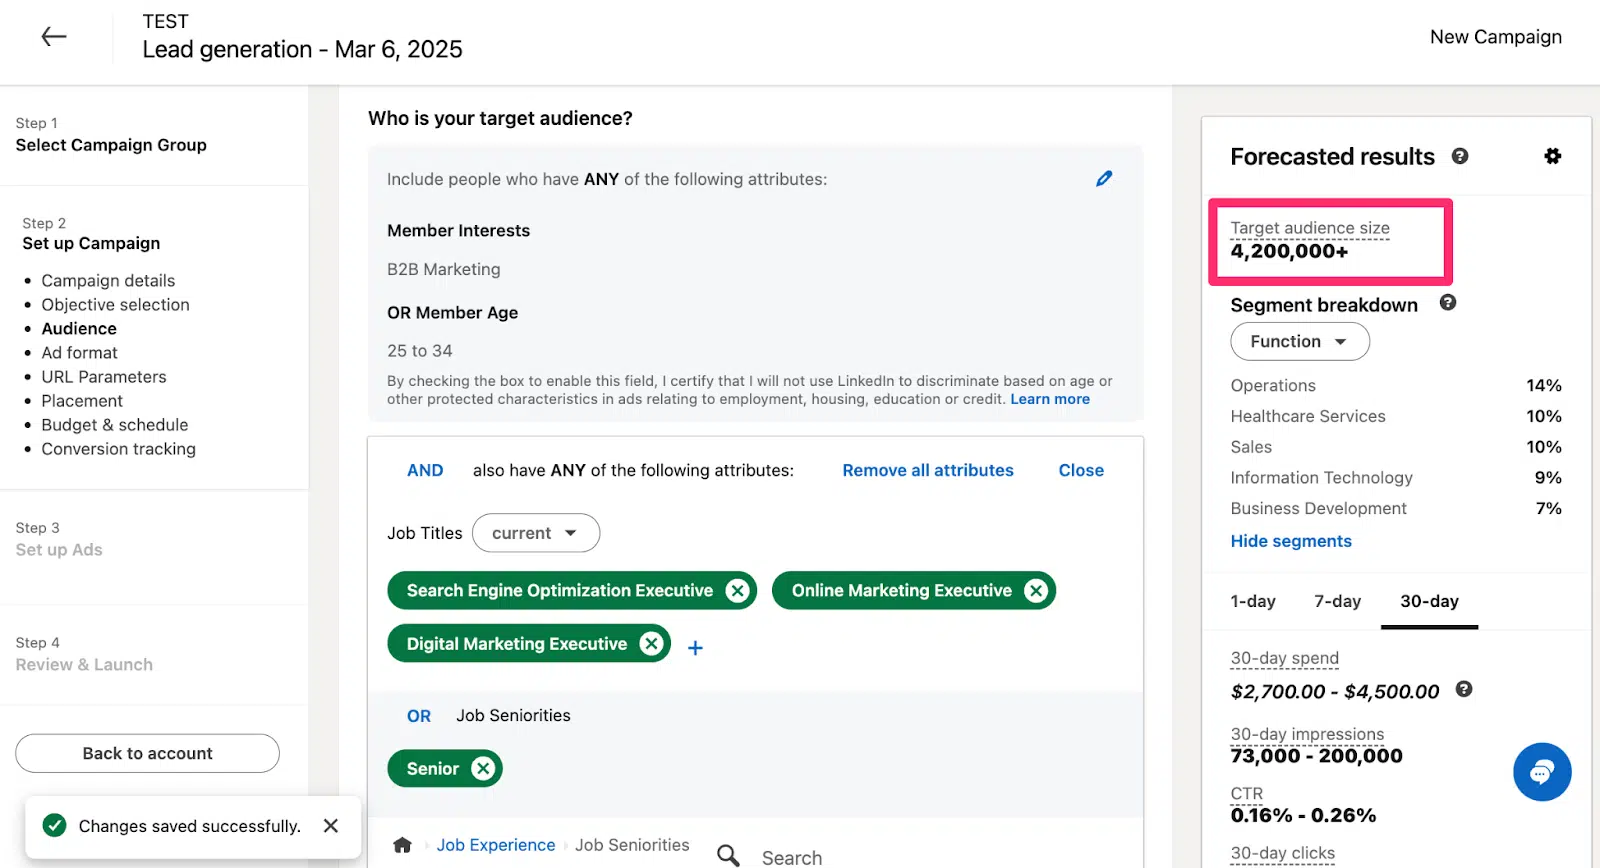Open Job Experience breadcrumb link

pyautogui.click(x=496, y=846)
